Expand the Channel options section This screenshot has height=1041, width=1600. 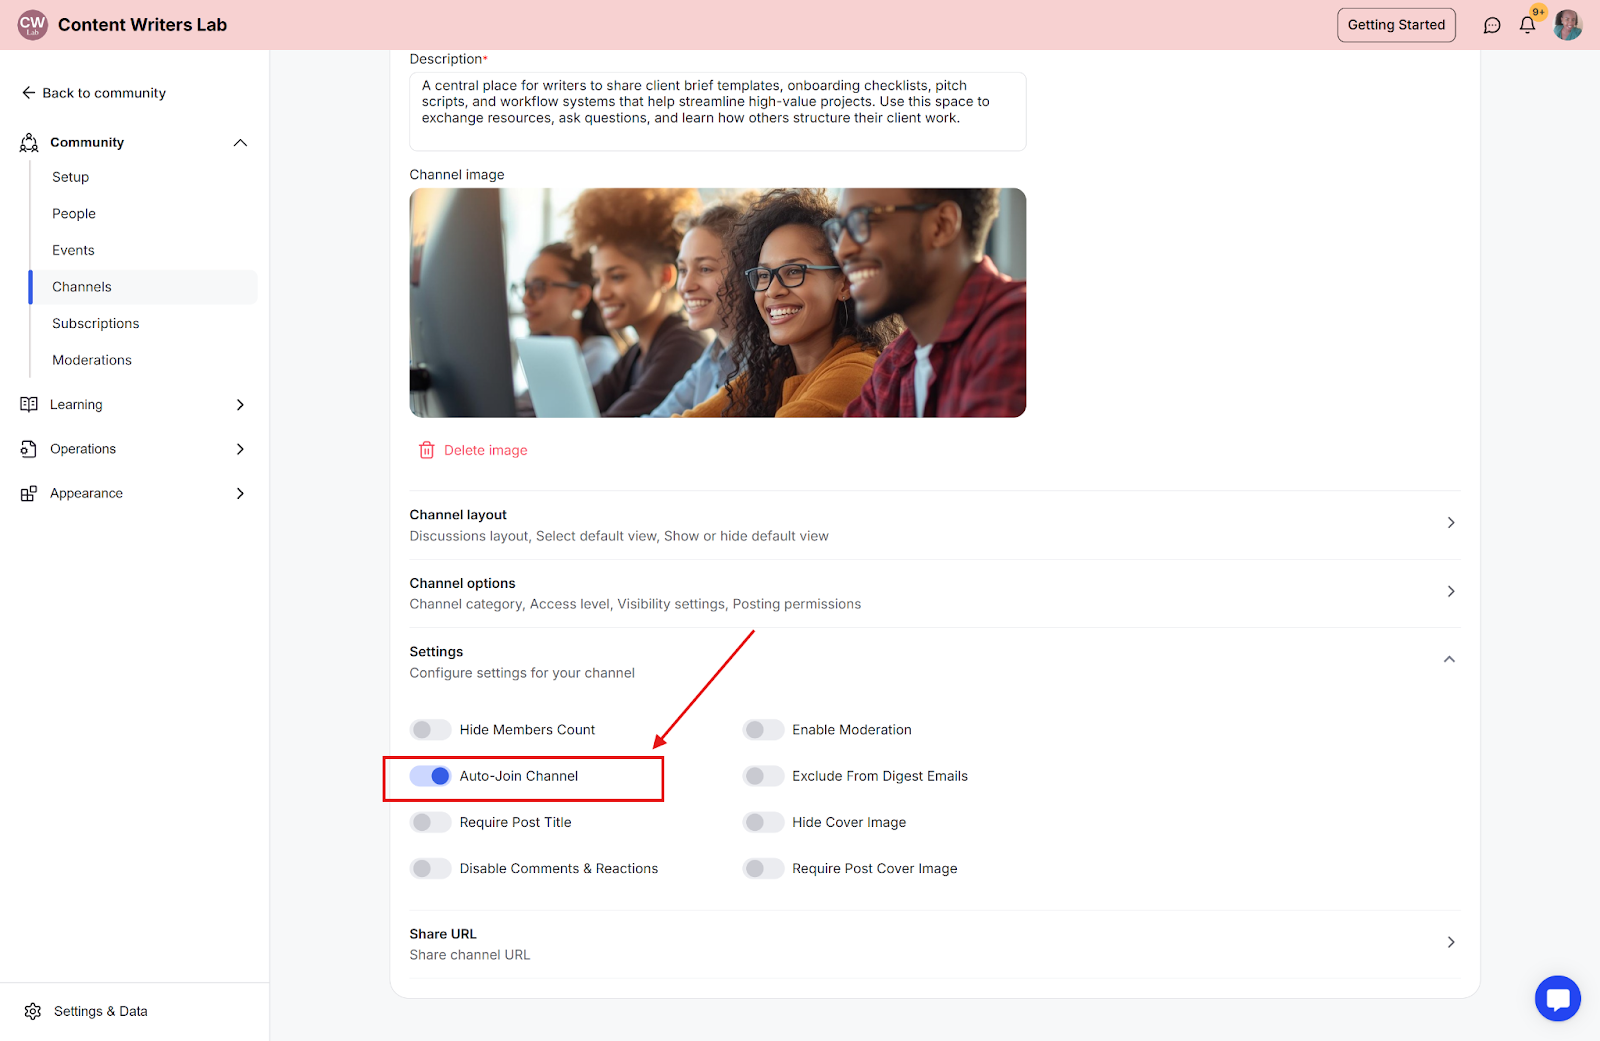pos(935,593)
